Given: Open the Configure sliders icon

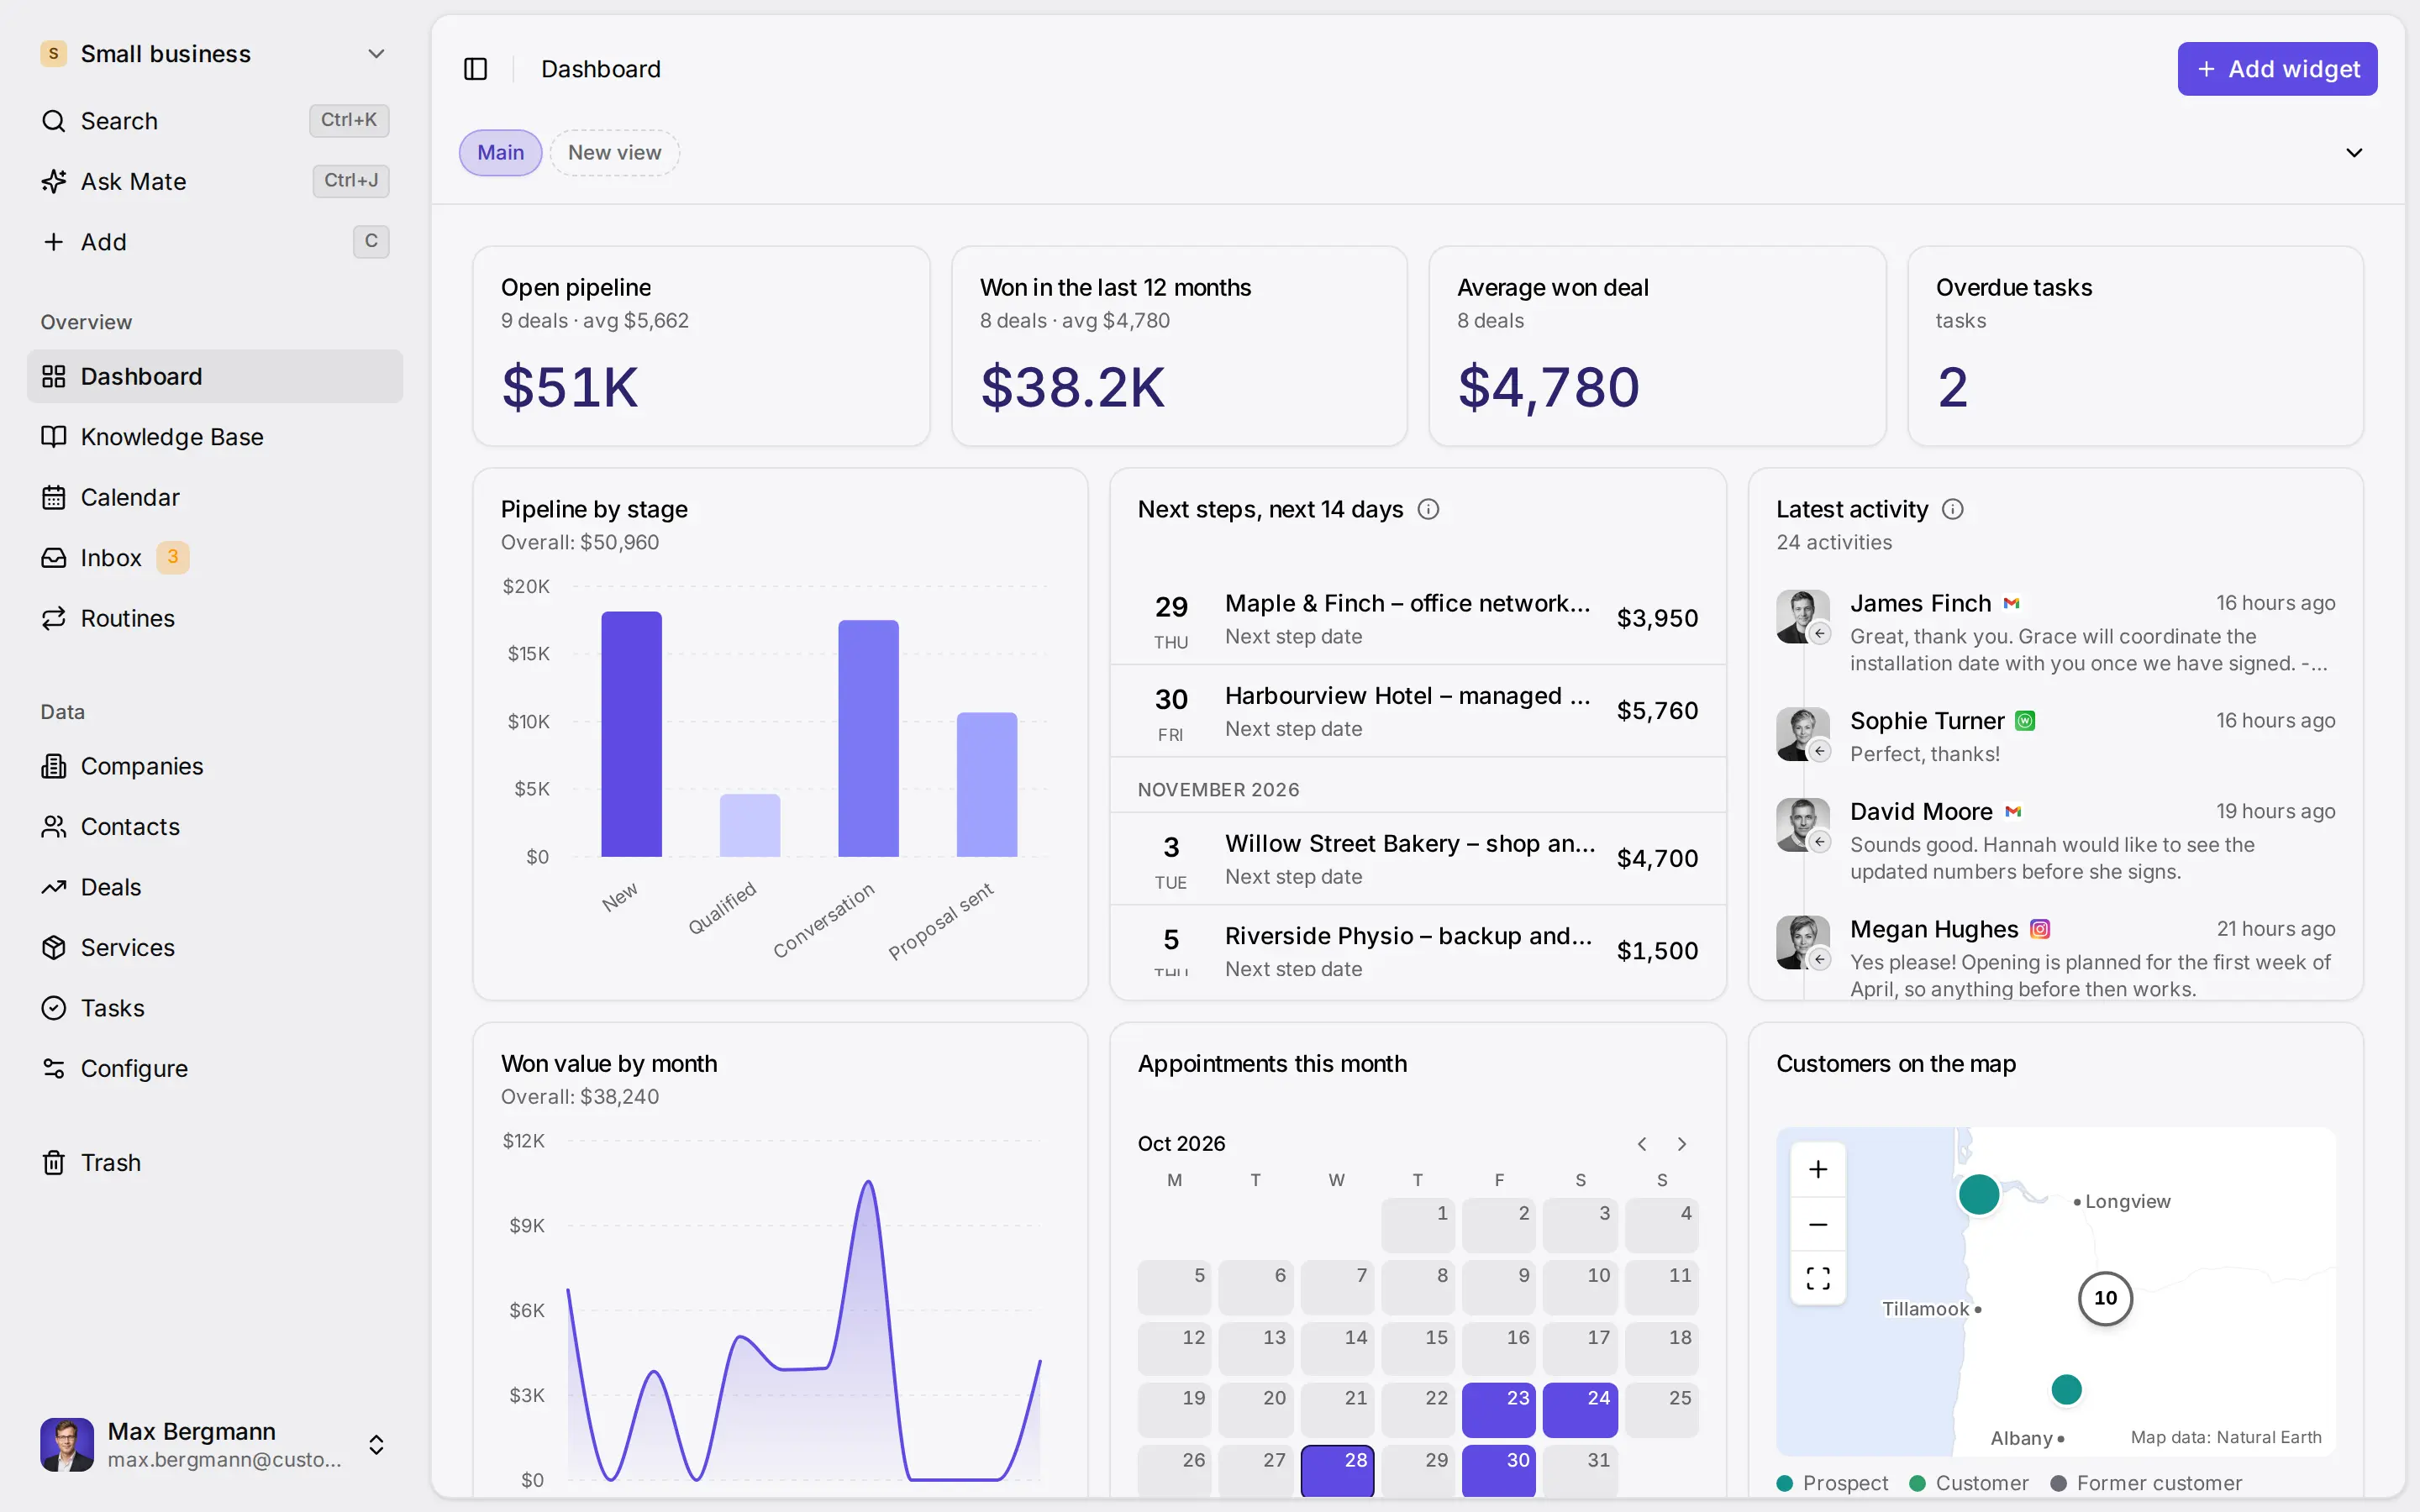Looking at the screenshot, I should tap(53, 1068).
